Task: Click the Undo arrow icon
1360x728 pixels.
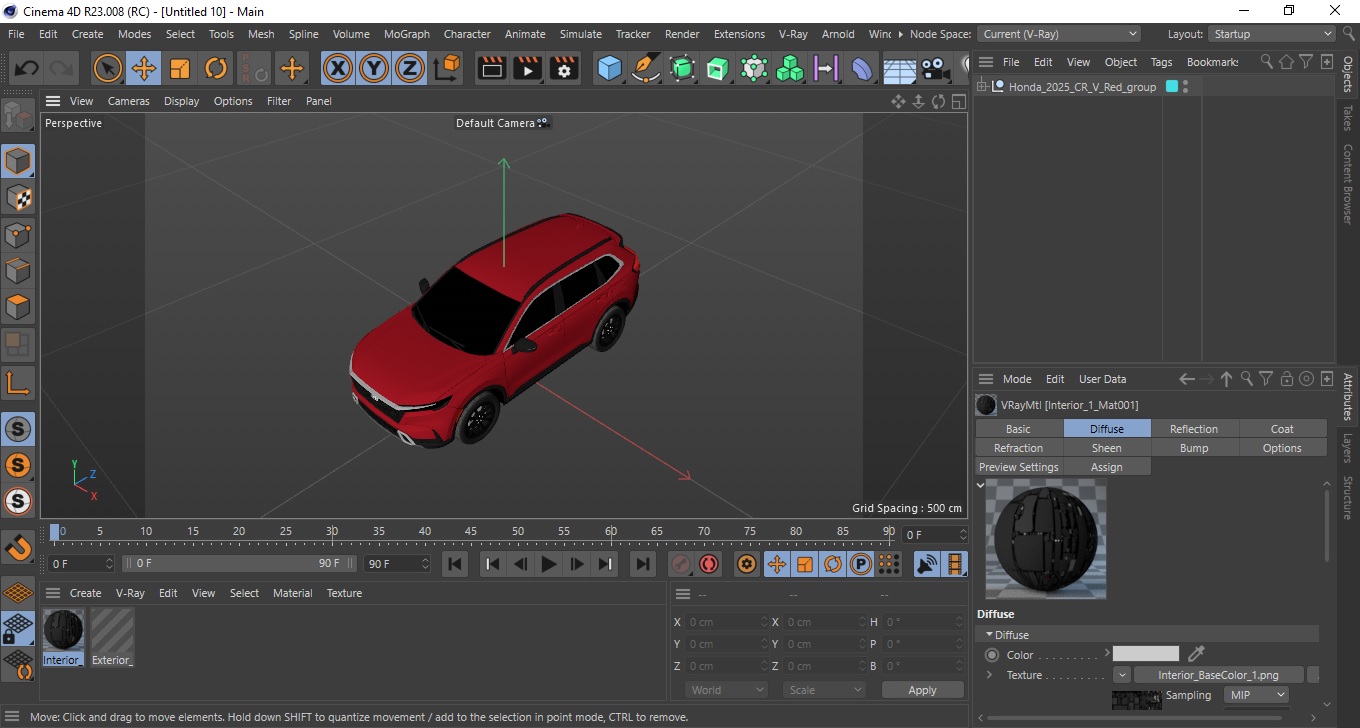Action: tap(26, 69)
